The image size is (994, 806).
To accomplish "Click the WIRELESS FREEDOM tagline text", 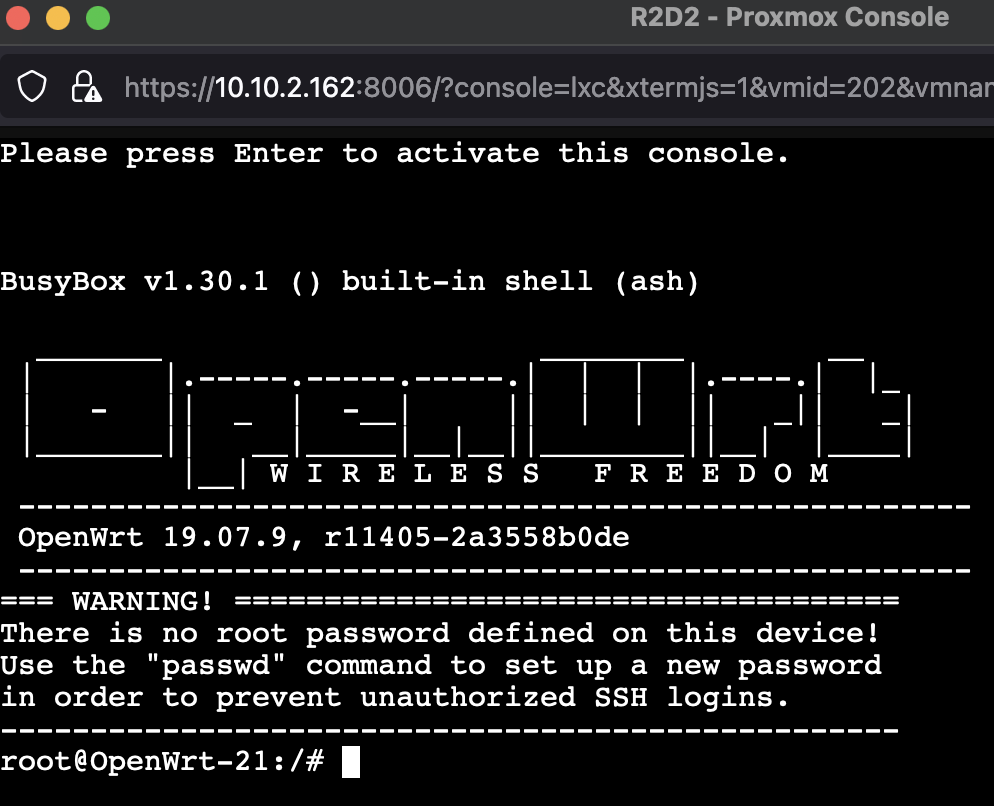I will pyautogui.click(x=549, y=474).
